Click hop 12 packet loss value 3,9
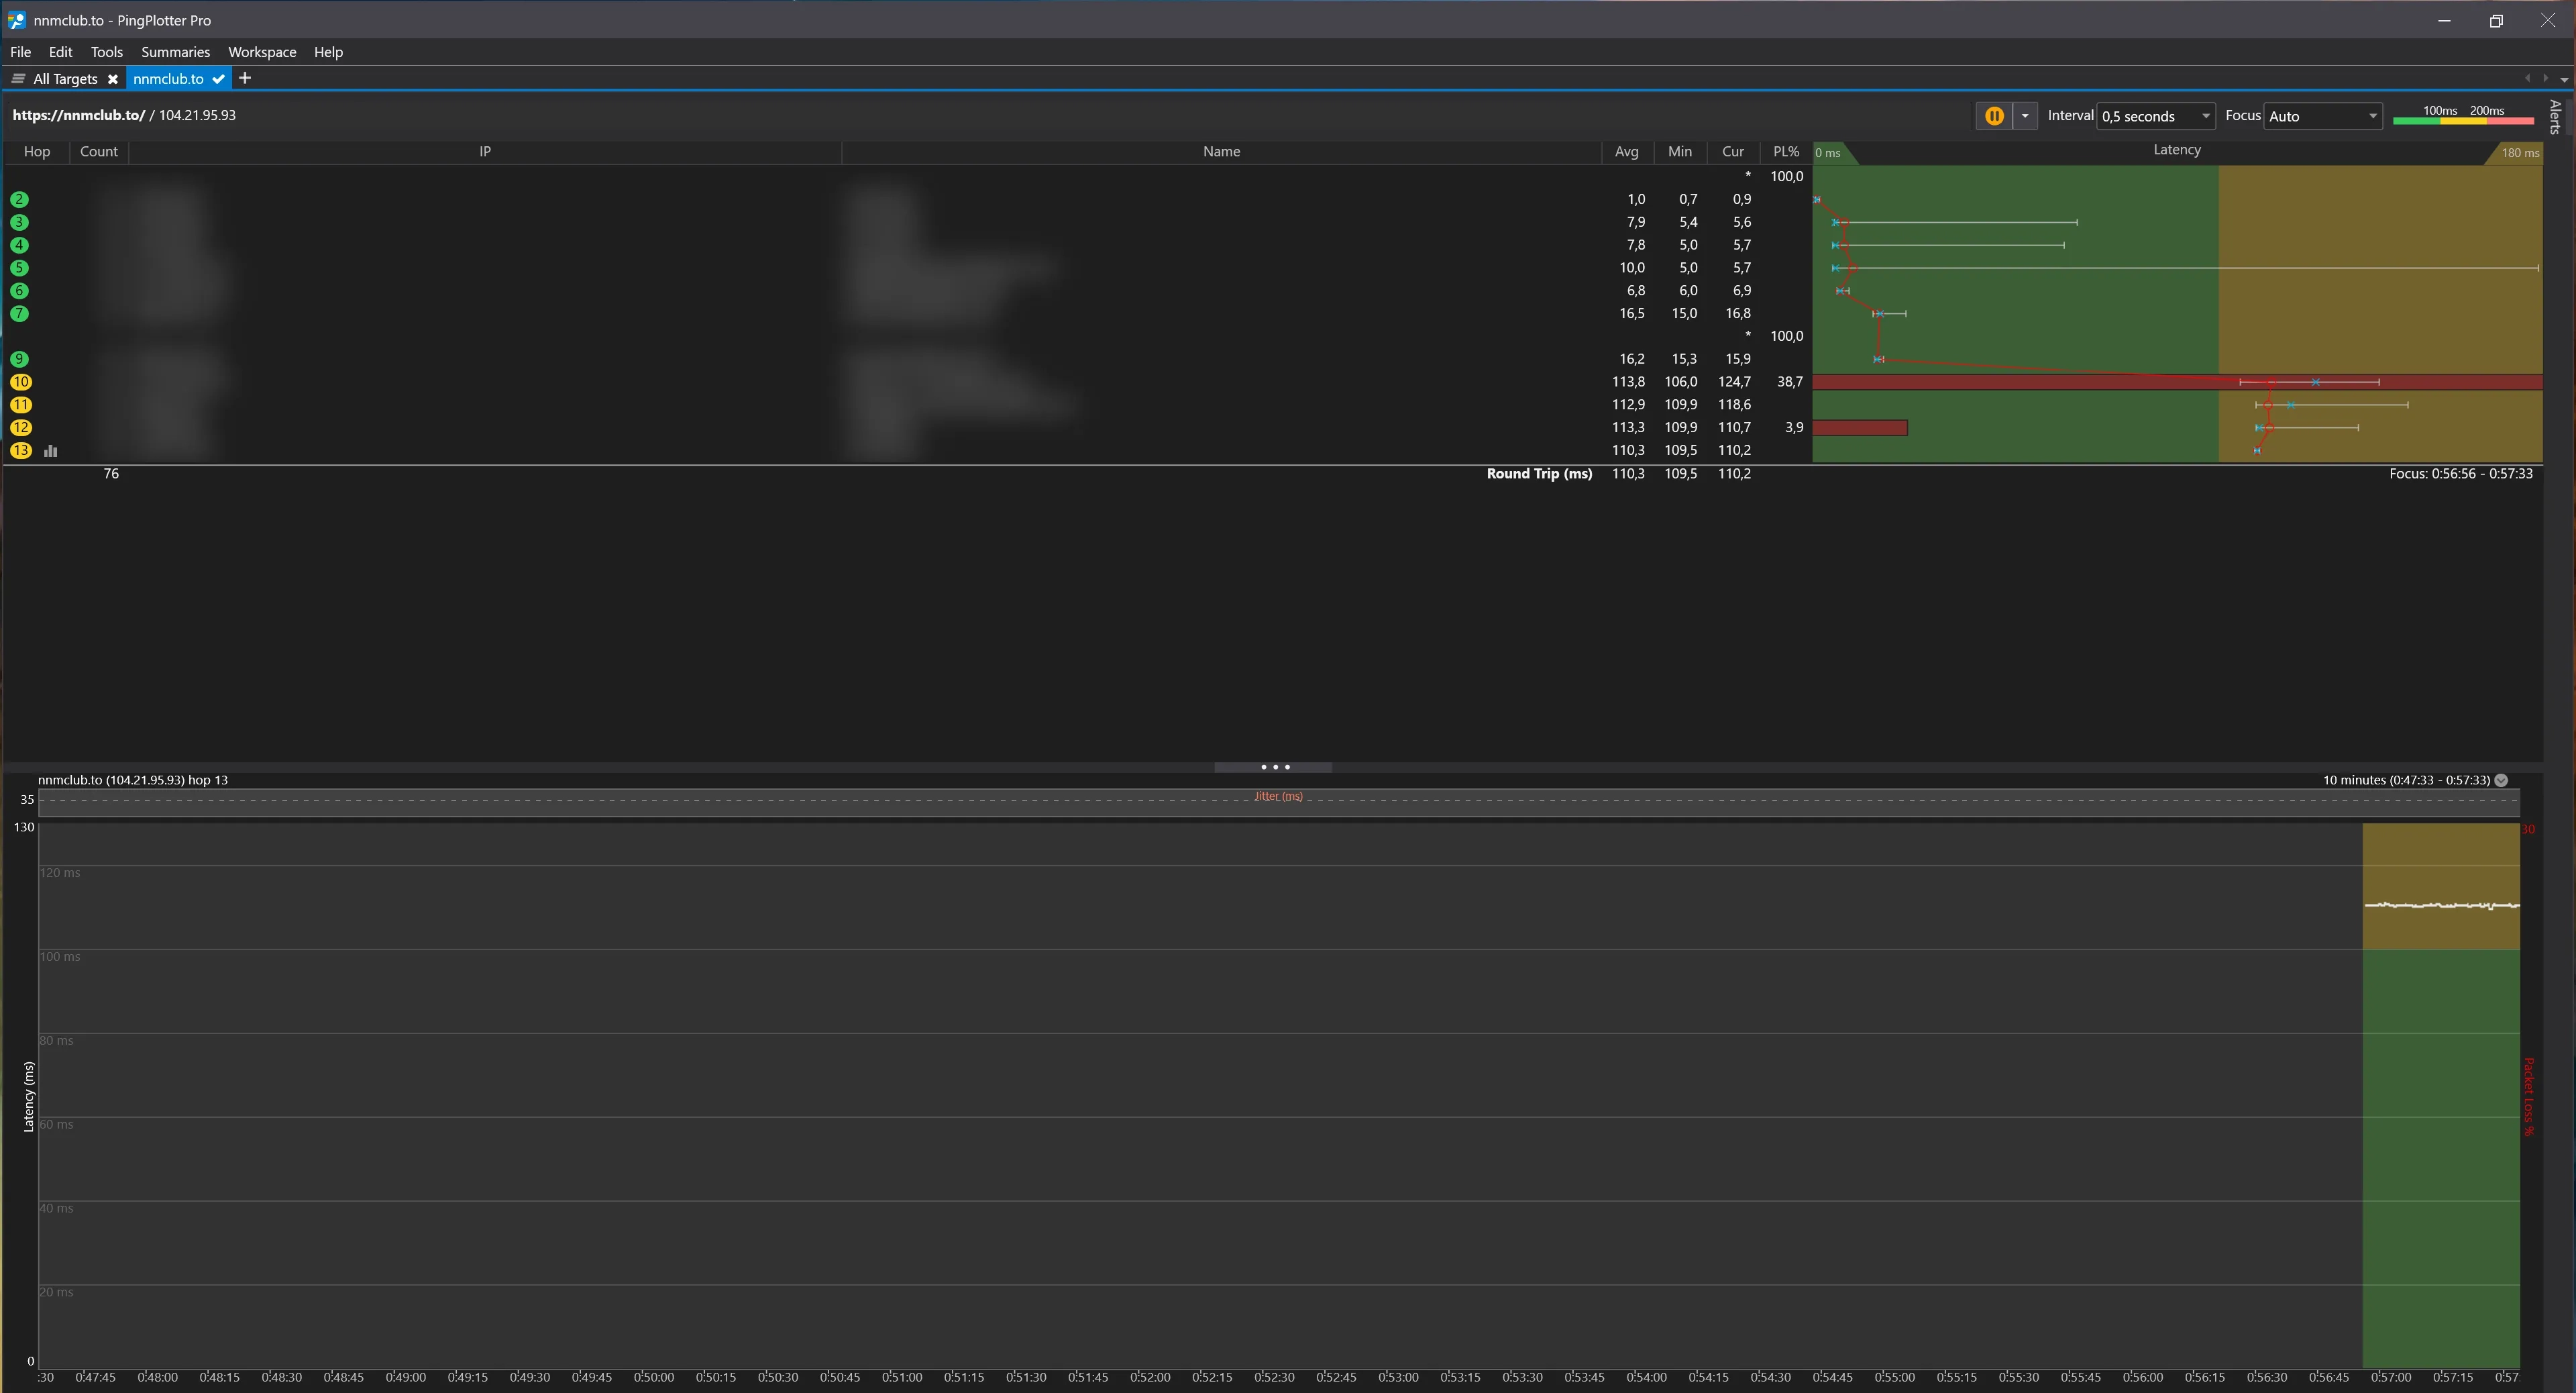 click(1794, 428)
